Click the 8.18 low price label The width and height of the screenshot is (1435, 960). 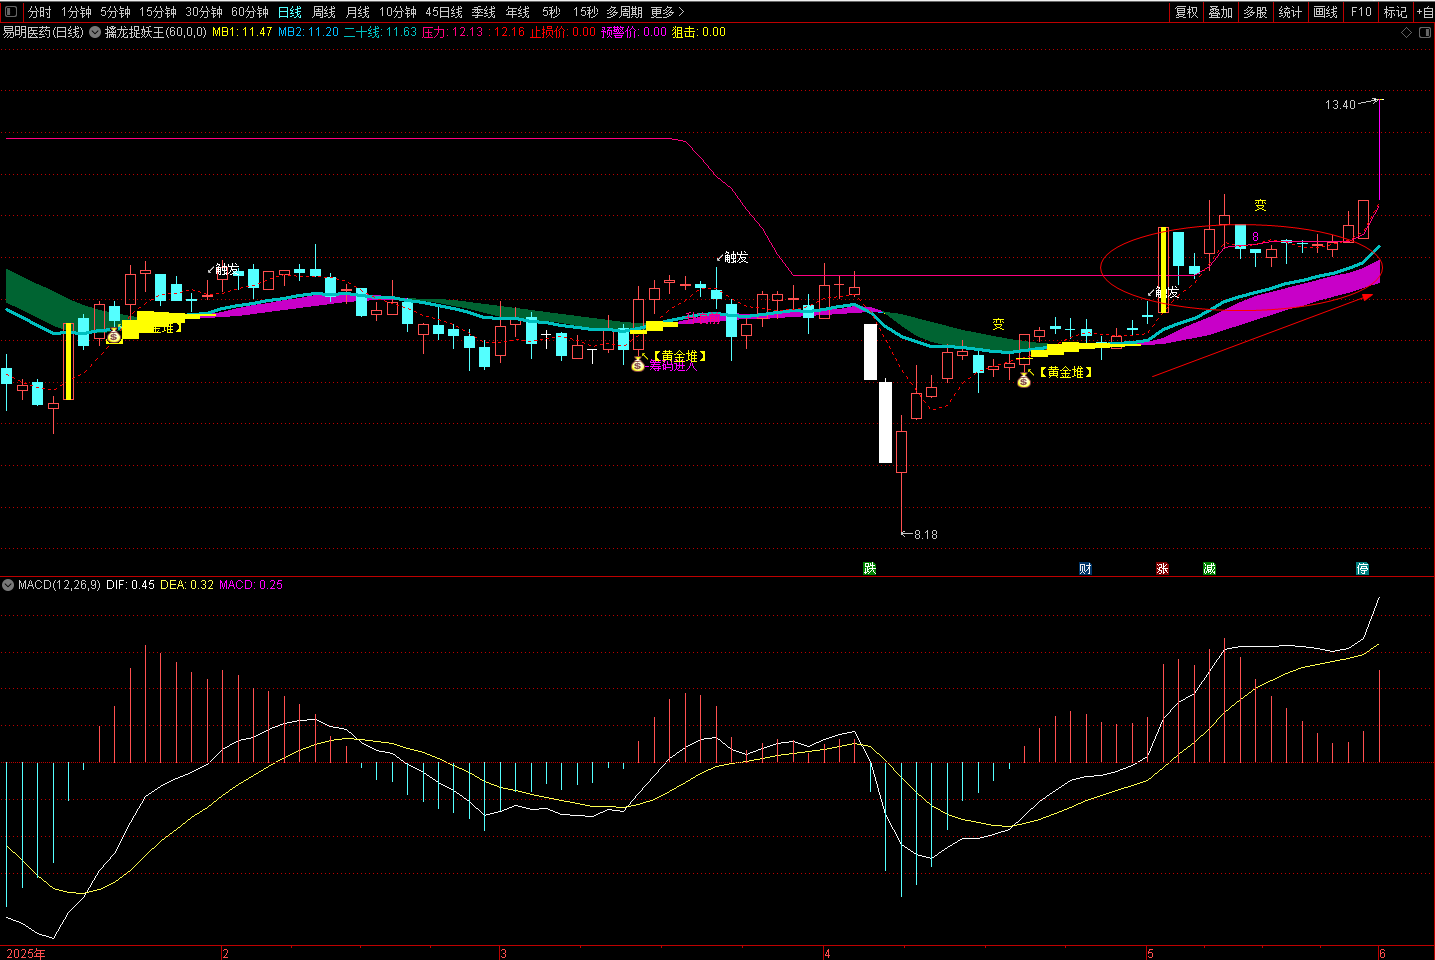926,535
